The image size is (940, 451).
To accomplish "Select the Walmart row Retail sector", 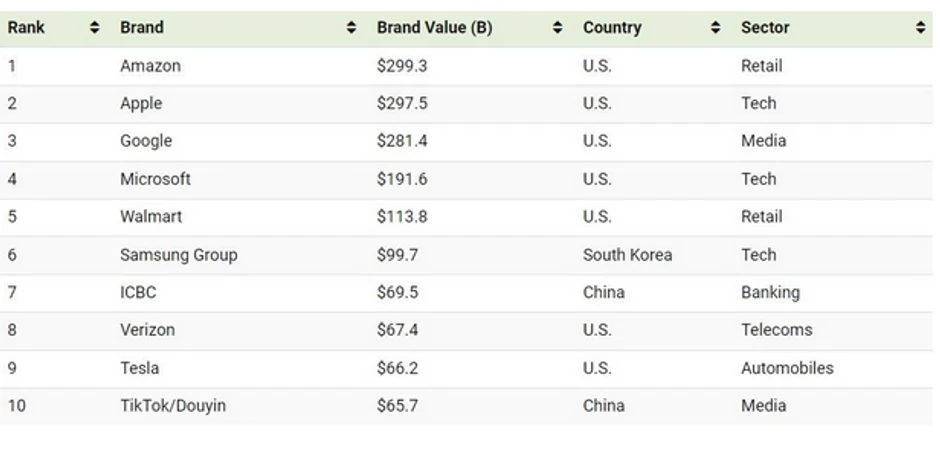I will [762, 217].
